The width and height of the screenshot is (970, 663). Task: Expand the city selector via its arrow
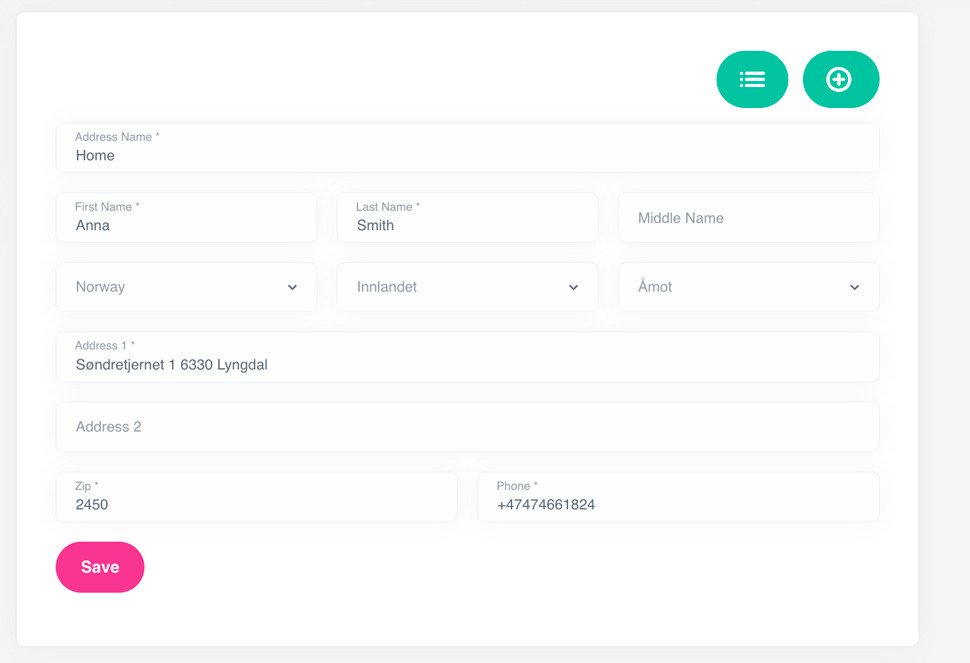pos(855,287)
